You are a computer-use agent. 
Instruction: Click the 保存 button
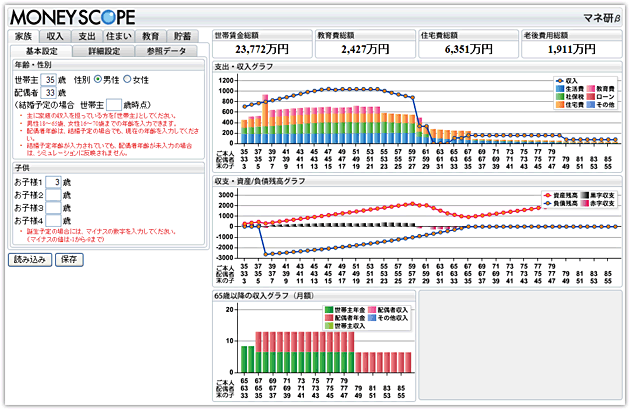(69, 260)
